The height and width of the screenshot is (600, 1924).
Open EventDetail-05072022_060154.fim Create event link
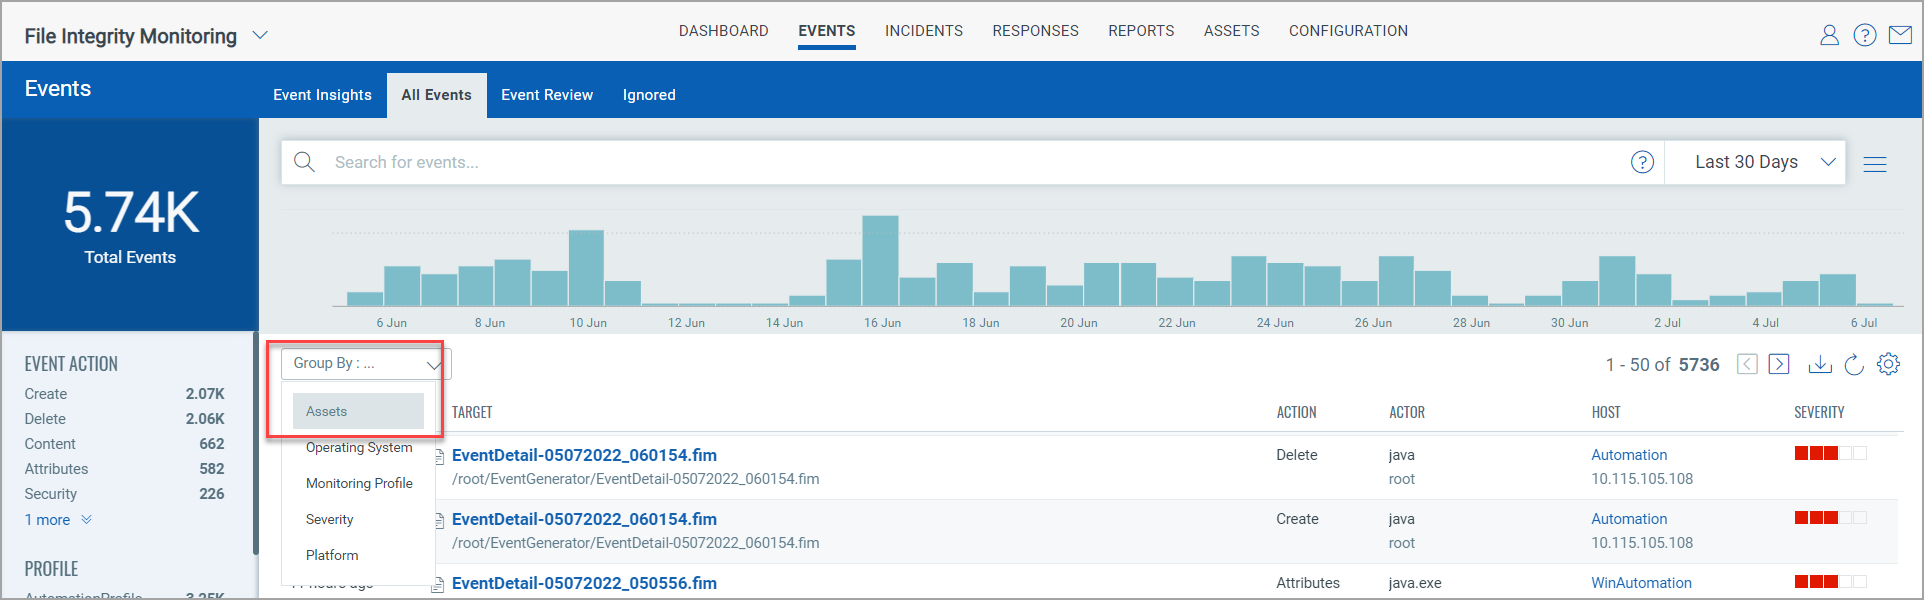tap(584, 519)
